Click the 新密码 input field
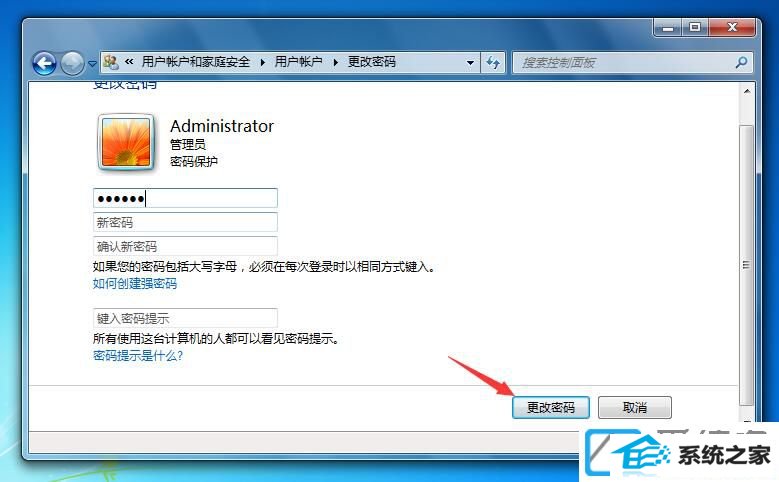 point(185,222)
